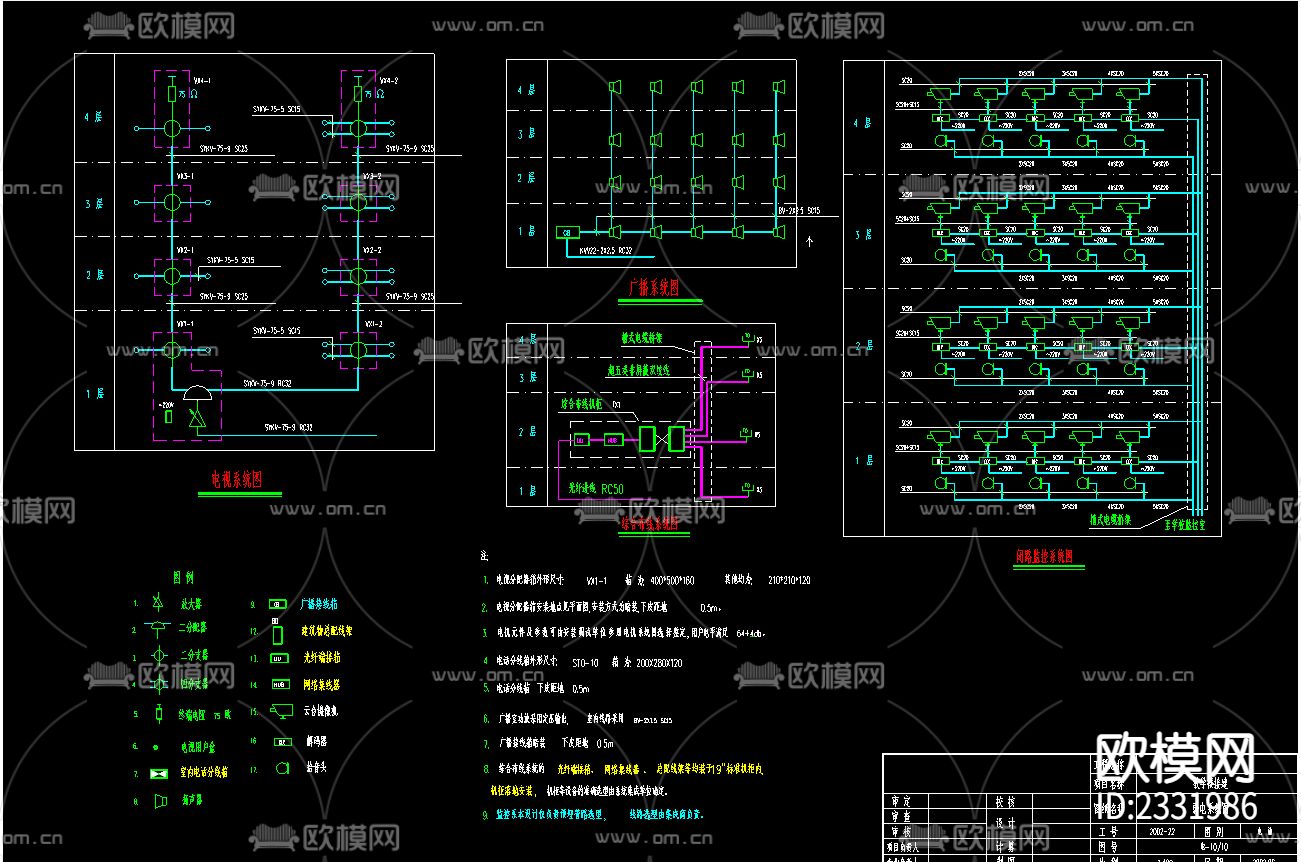Viewport: 1301px width, 862px height.
Task: Click the 图例 legend heading
Action: [x=183, y=578]
